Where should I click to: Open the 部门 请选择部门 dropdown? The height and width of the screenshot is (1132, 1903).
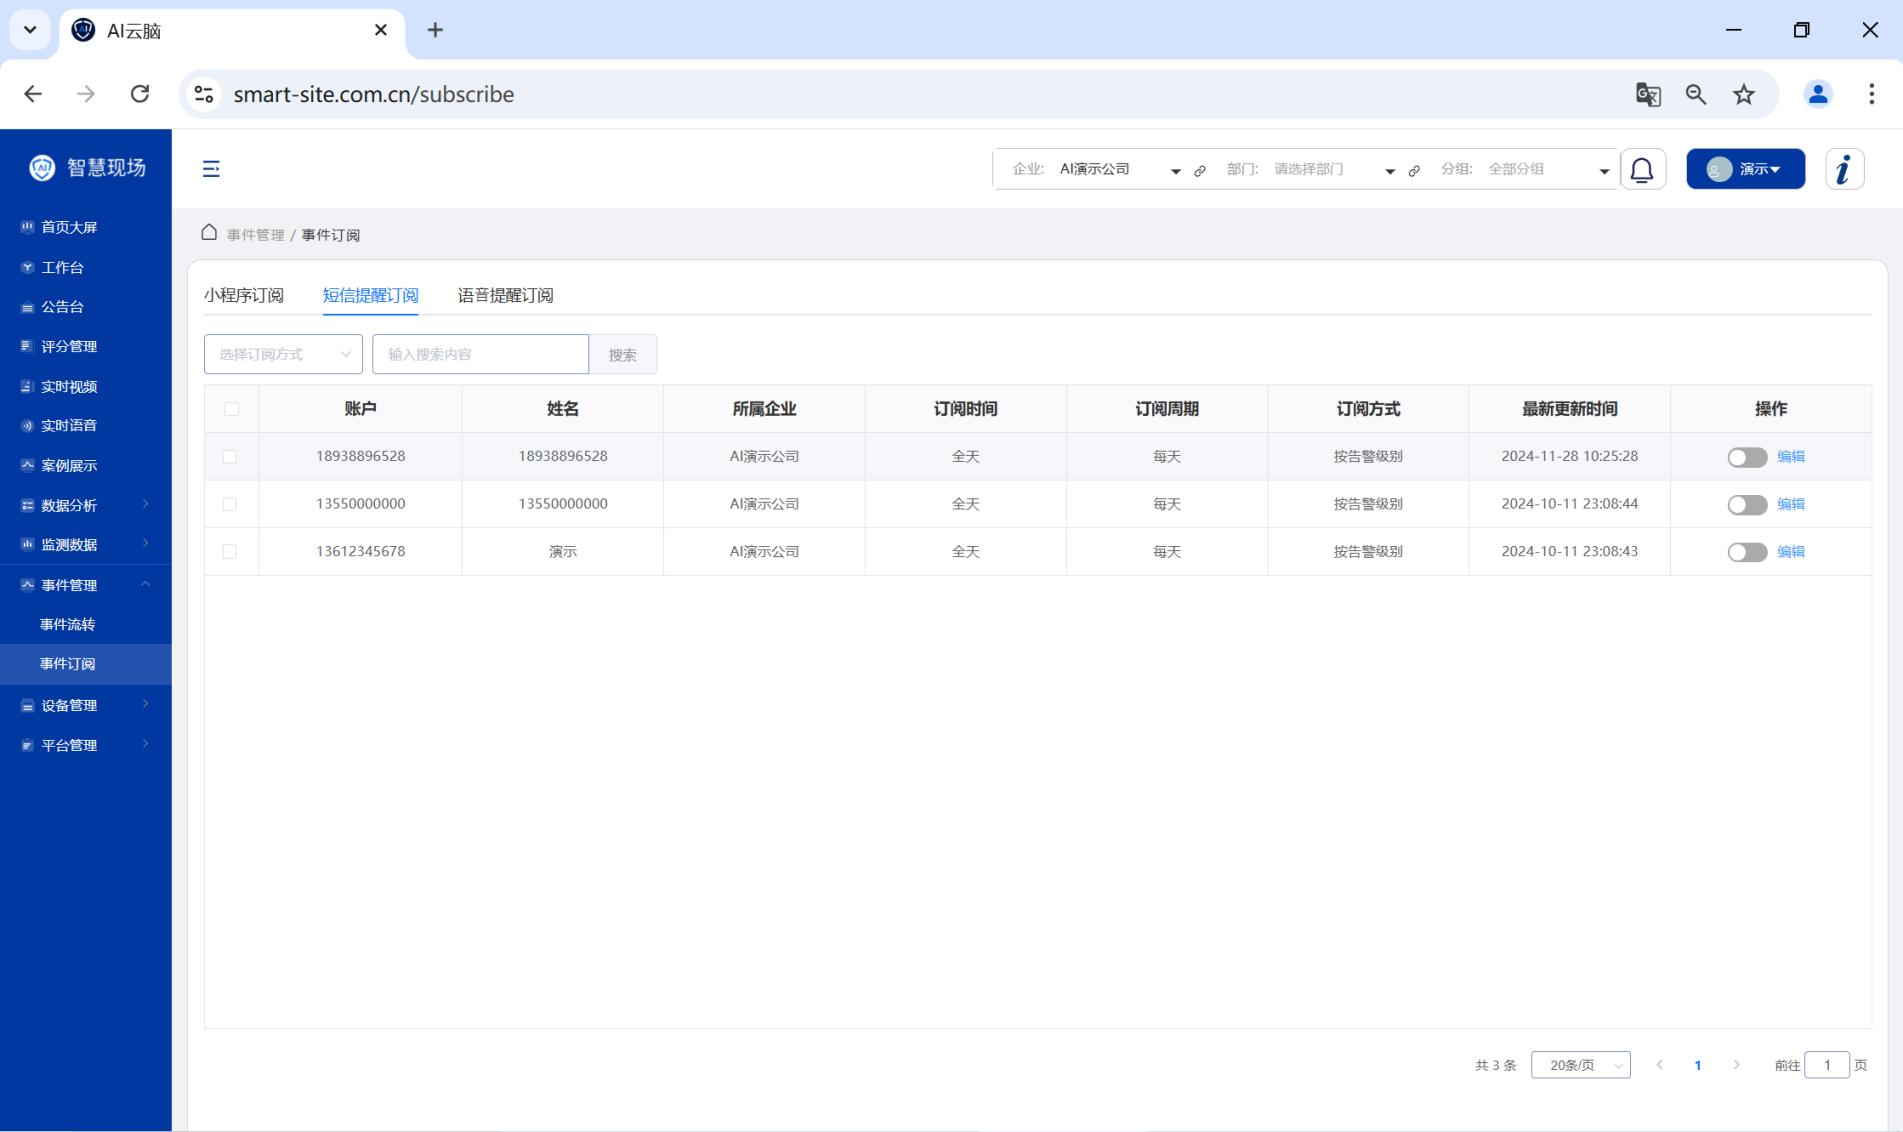pos(1333,170)
